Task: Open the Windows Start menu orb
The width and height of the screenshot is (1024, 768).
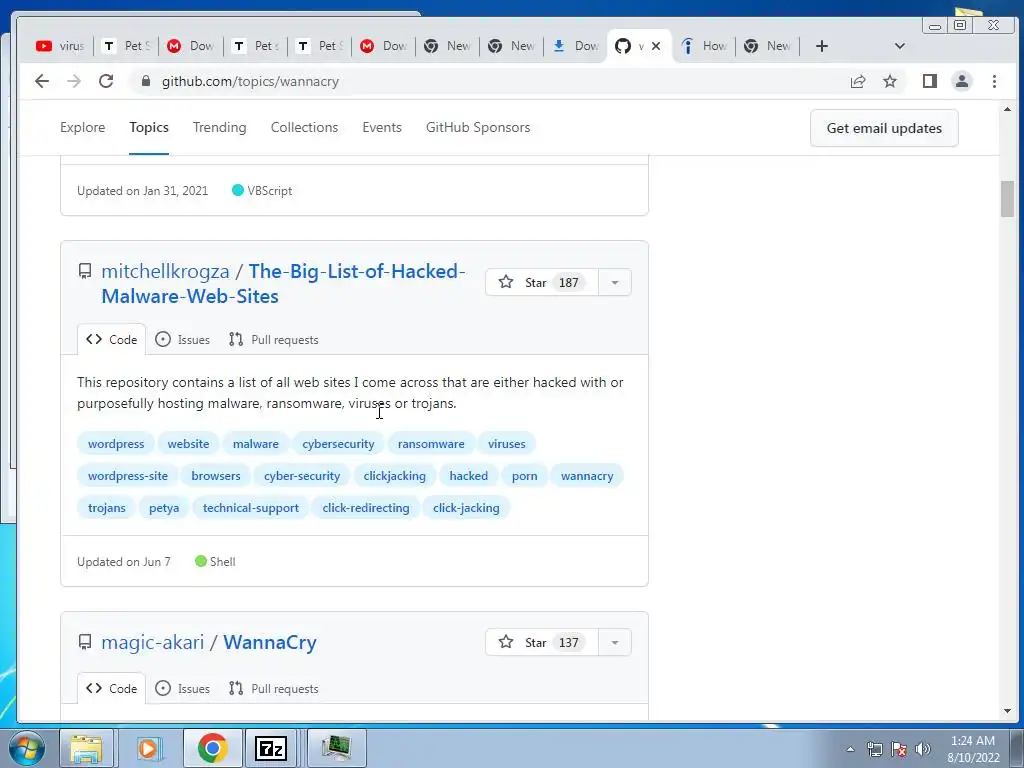Action: click(x=26, y=748)
